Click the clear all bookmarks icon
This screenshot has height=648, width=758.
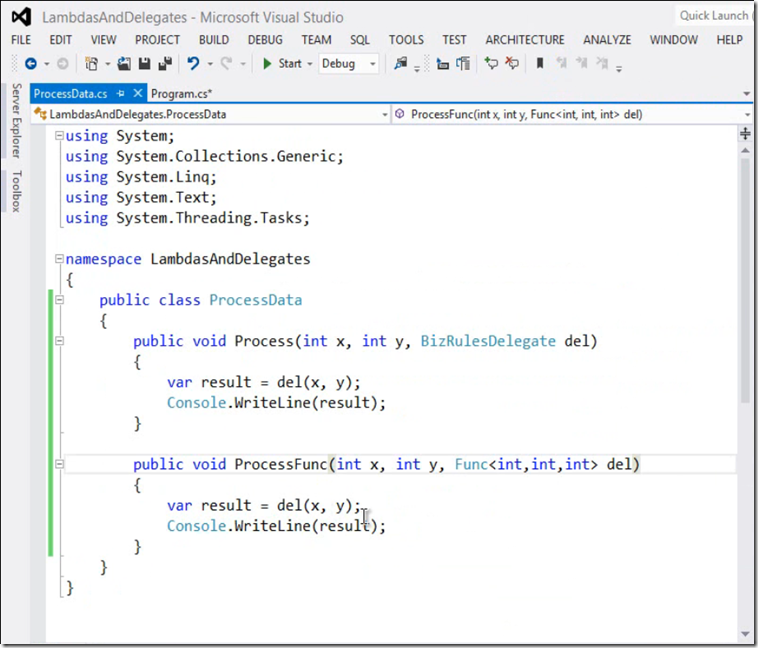pos(602,63)
